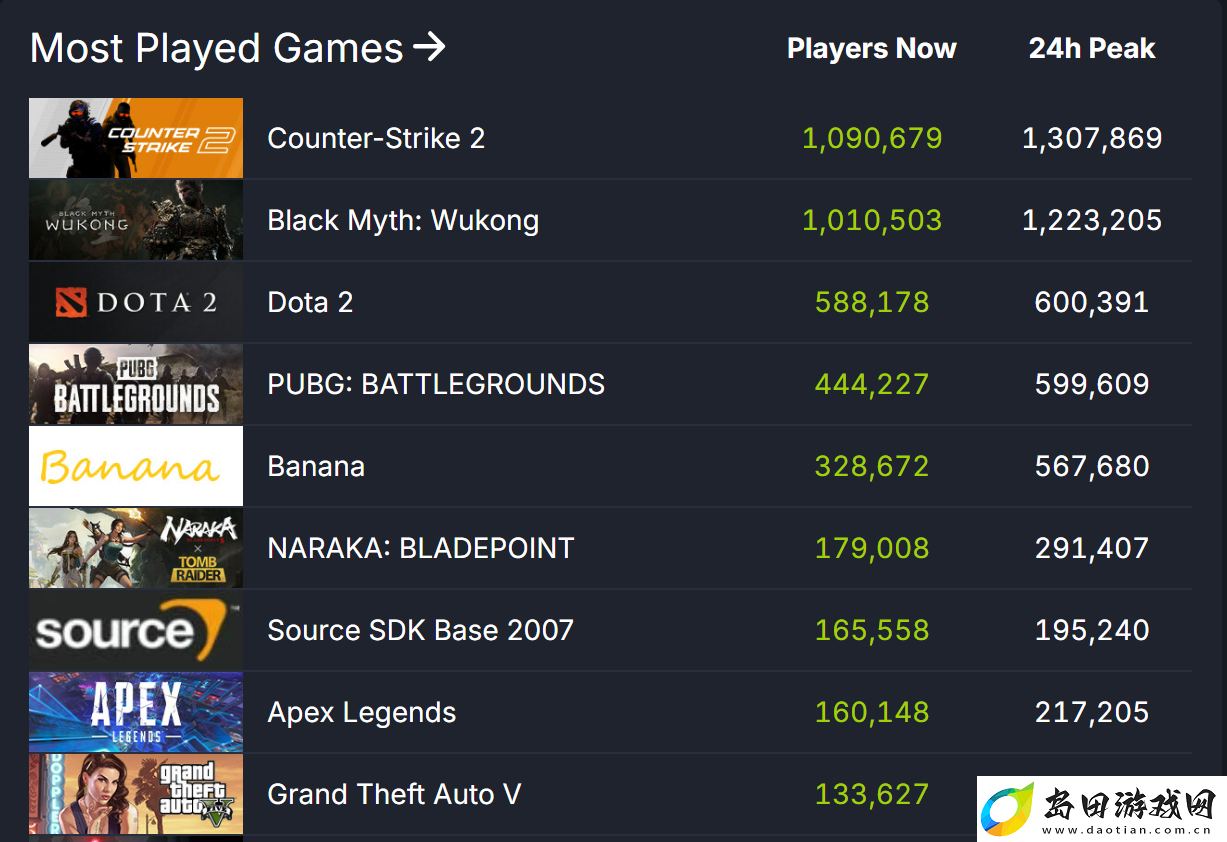The height and width of the screenshot is (842, 1227).
Task: Click the Banana game name
Action: pyautogui.click(x=316, y=466)
